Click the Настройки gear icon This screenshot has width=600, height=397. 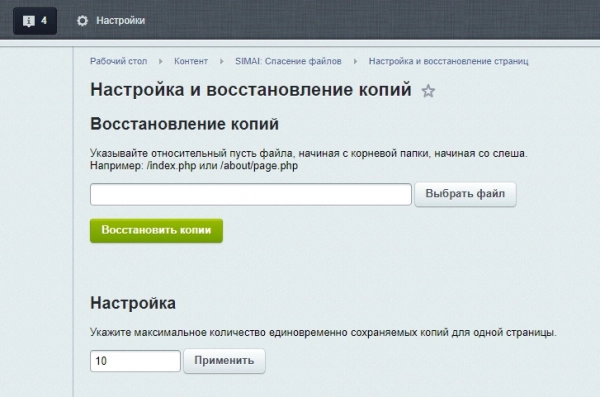pos(82,21)
